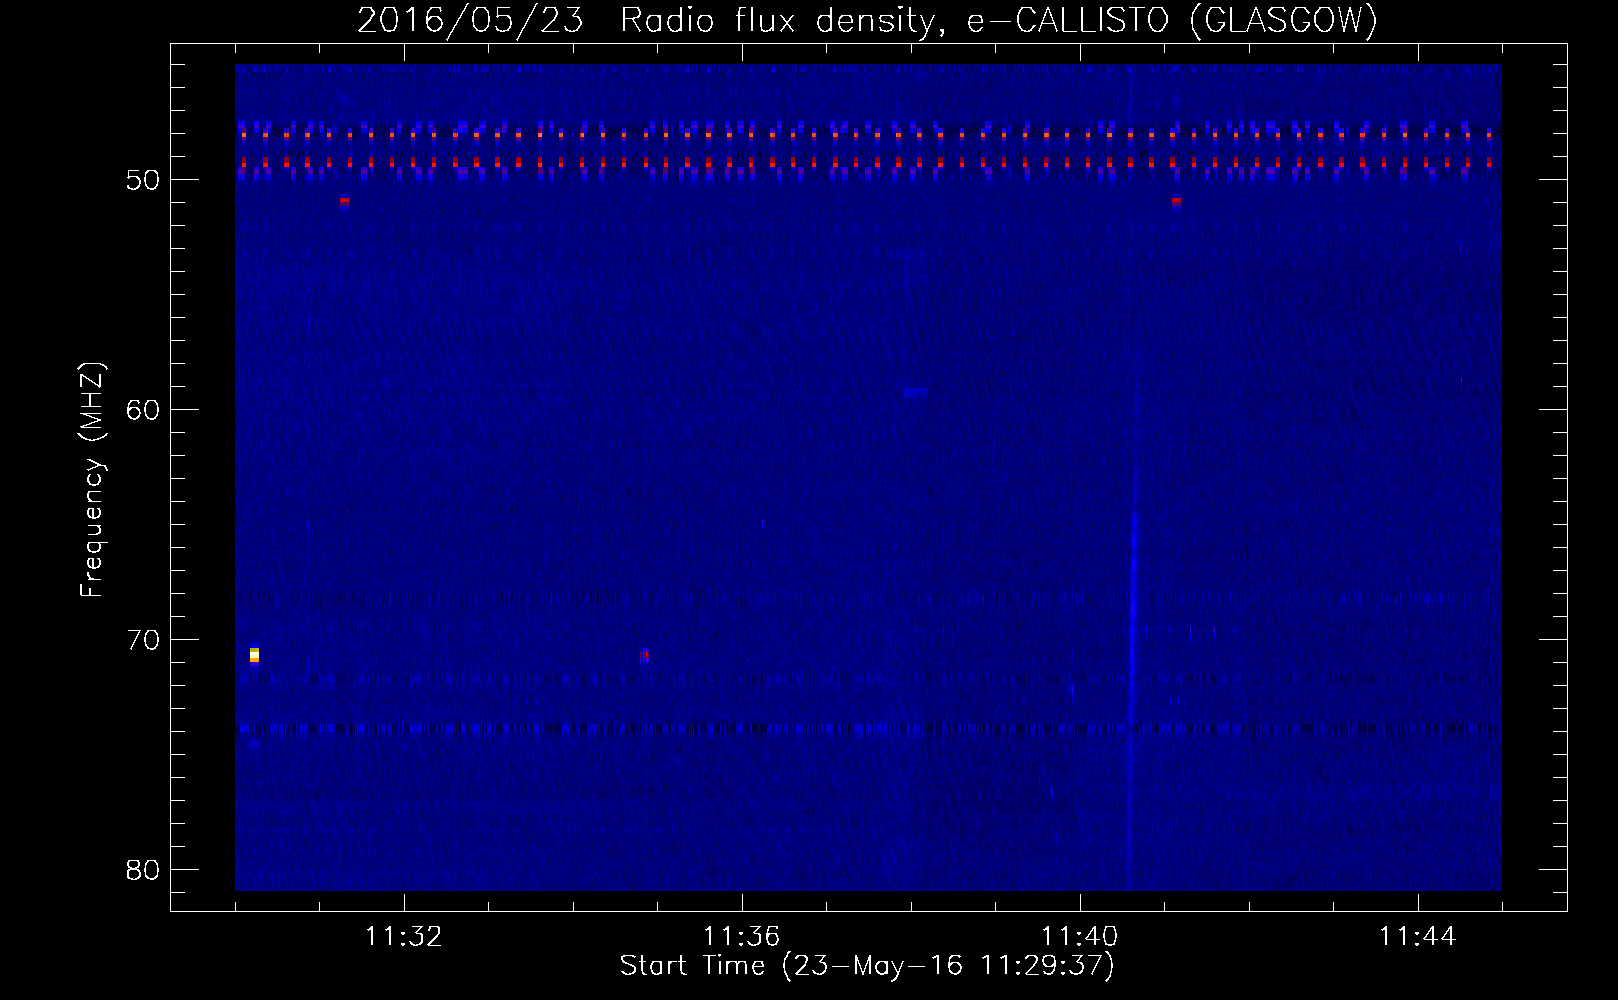
Task: Click the bright yellow spot near 71 MHz
Action: [254, 655]
